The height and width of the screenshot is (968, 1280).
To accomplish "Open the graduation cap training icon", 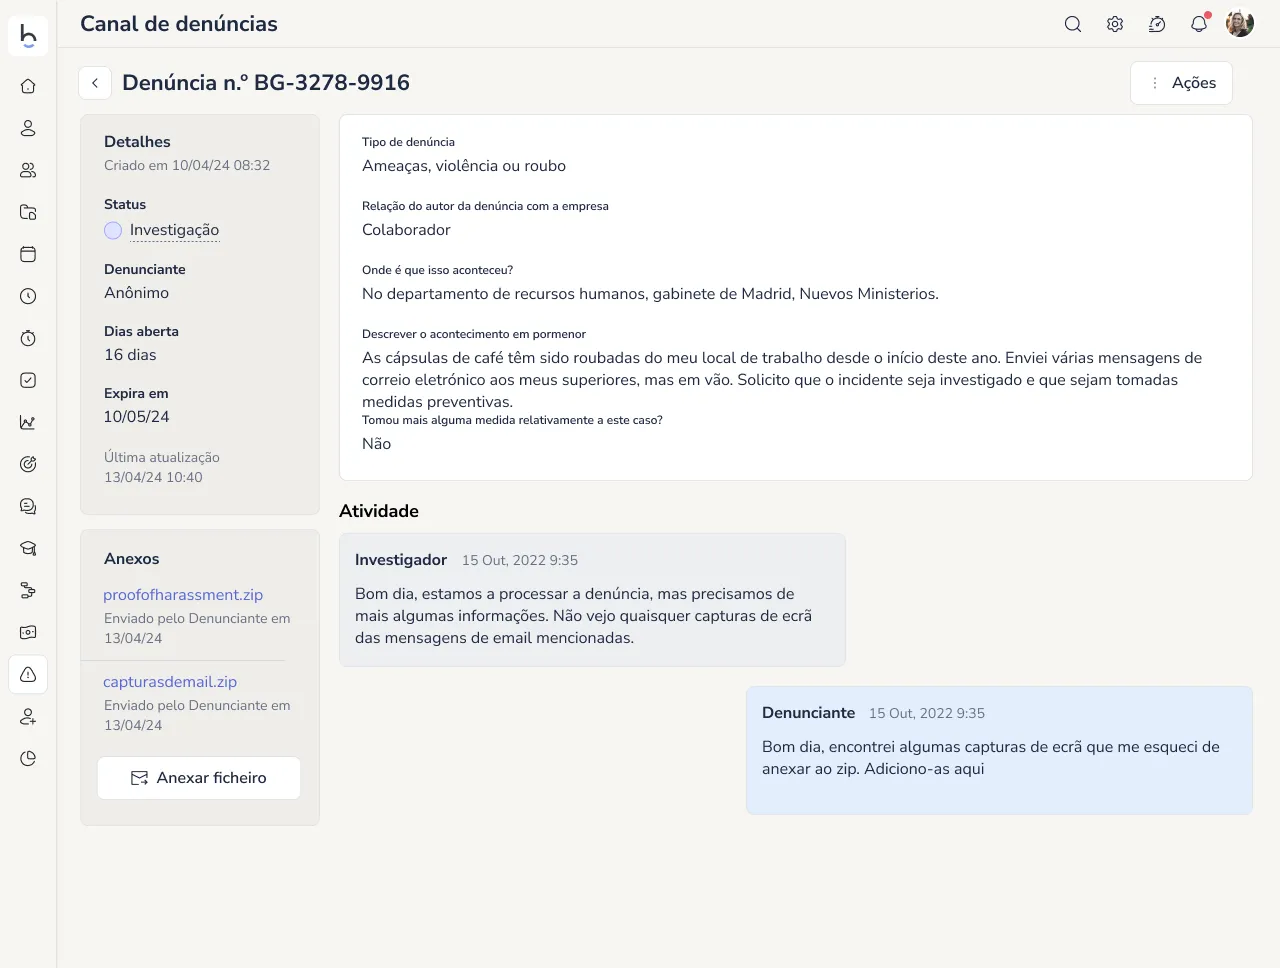I will (28, 548).
